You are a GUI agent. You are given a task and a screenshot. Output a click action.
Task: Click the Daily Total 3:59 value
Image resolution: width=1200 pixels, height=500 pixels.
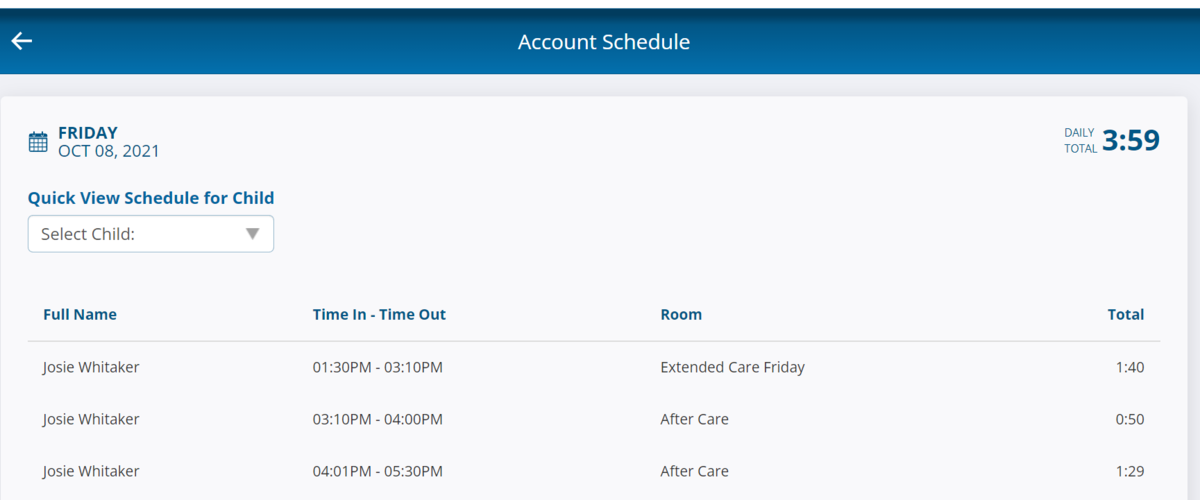(x=1130, y=141)
